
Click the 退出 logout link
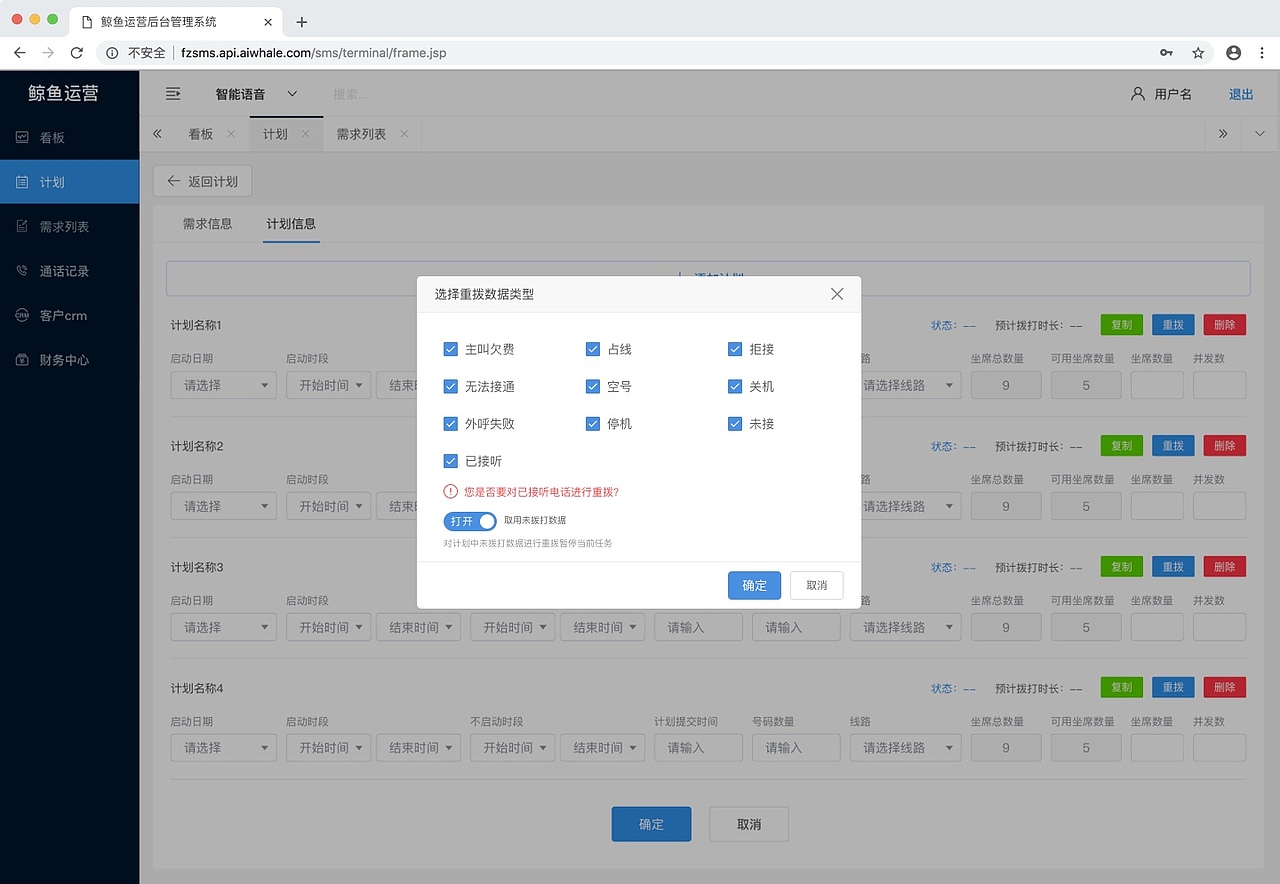coord(1241,94)
